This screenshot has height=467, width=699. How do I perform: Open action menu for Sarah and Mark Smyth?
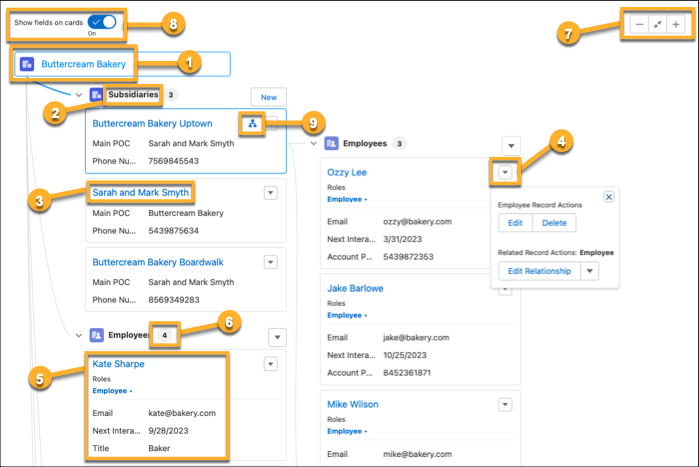point(268,192)
